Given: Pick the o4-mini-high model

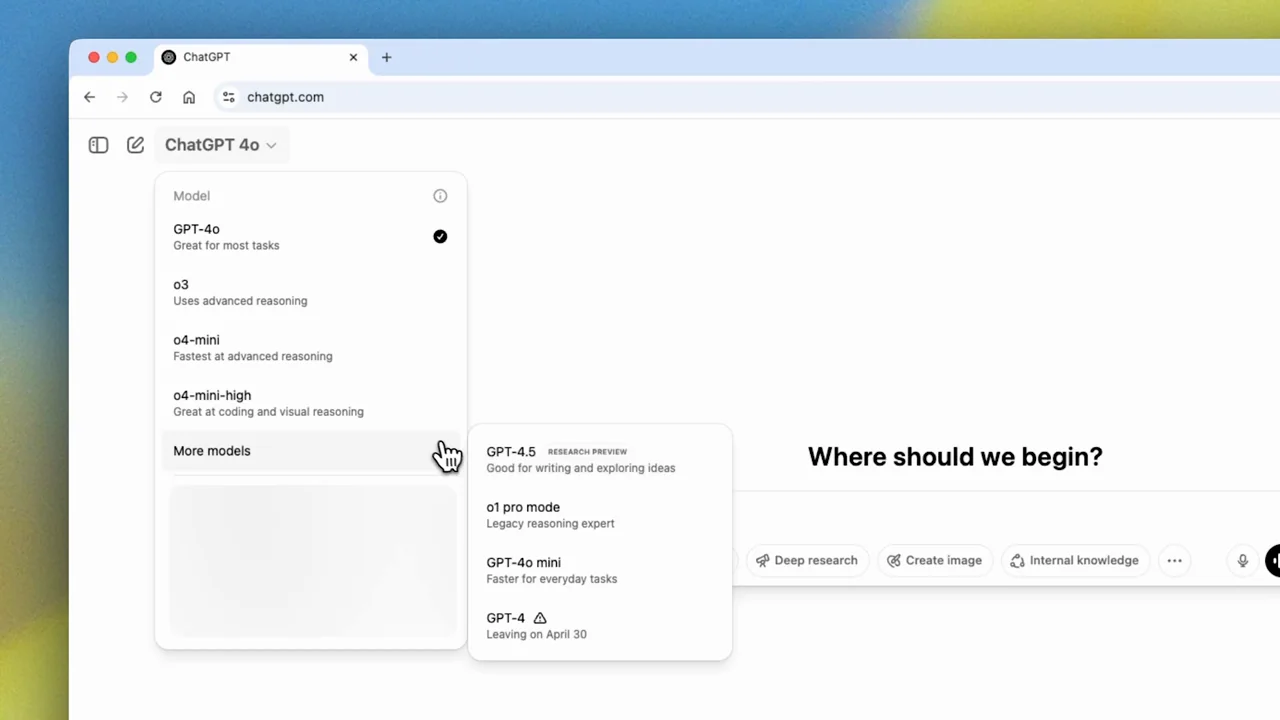Looking at the screenshot, I should click(310, 403).
